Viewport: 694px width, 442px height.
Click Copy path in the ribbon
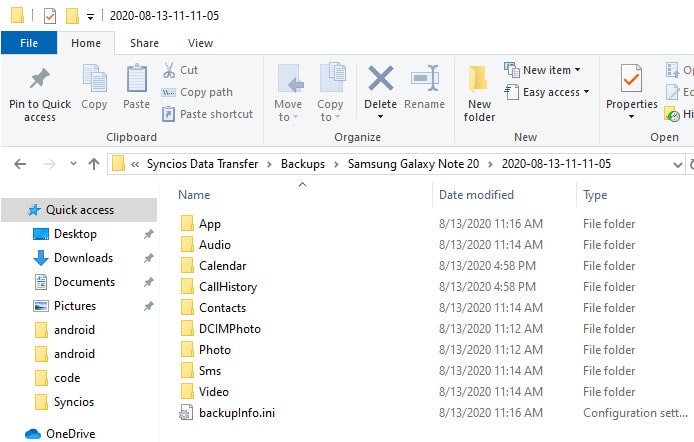197,92
